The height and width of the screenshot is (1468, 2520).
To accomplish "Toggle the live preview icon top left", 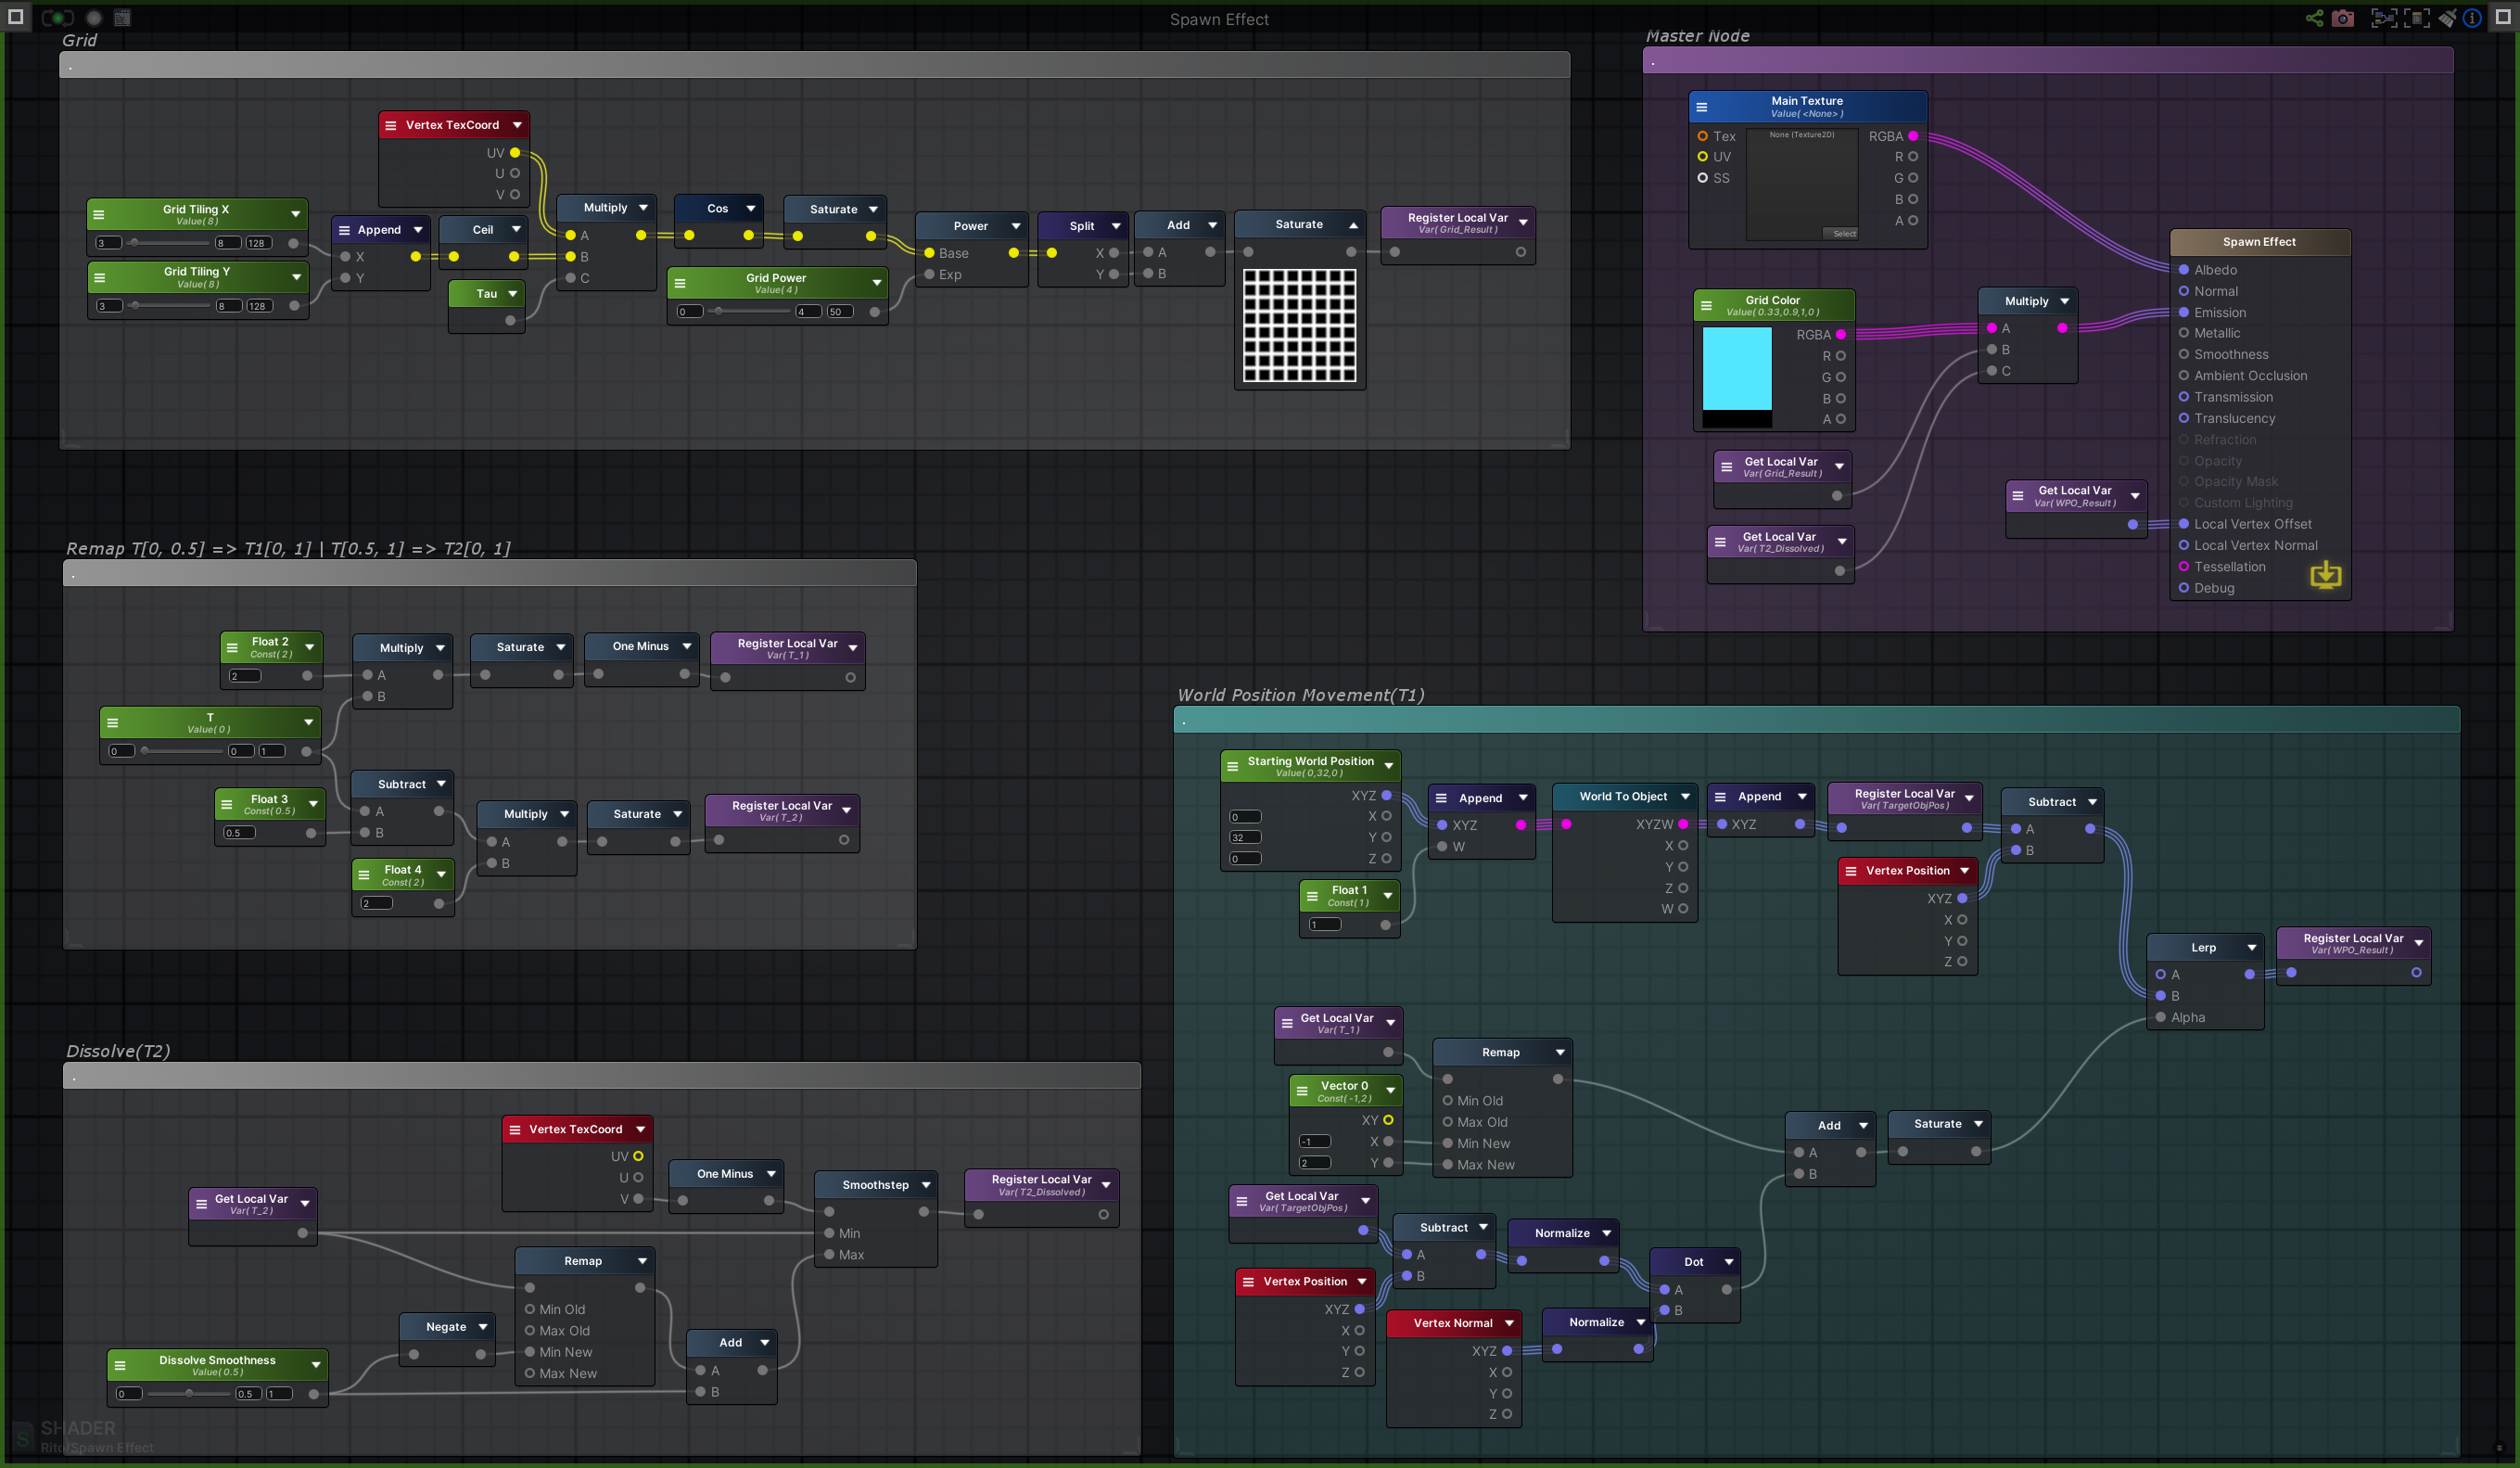I will click(x=57, y=17).
